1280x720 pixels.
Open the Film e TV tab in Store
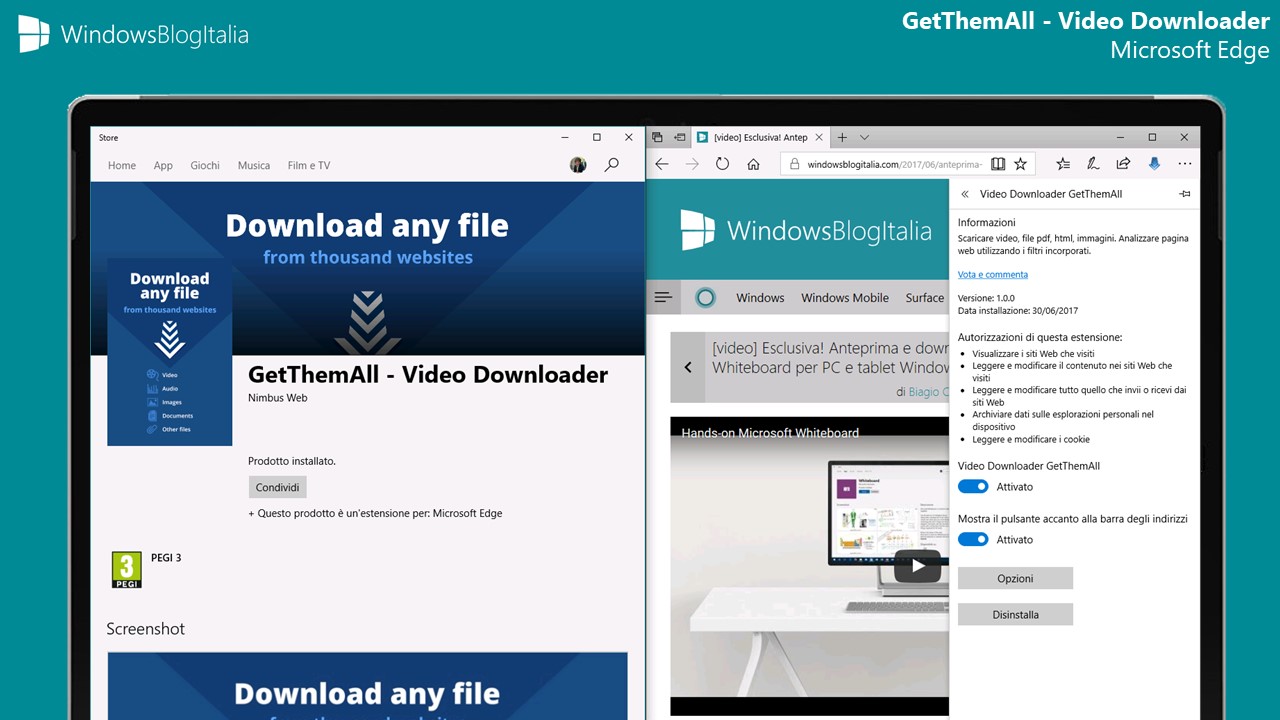[309, 165]
